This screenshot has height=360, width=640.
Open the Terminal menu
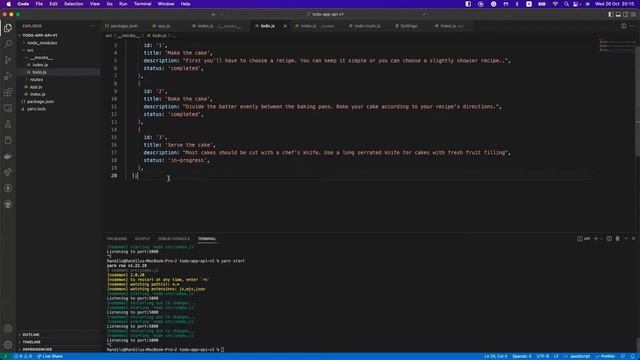[x=142, y=4]
